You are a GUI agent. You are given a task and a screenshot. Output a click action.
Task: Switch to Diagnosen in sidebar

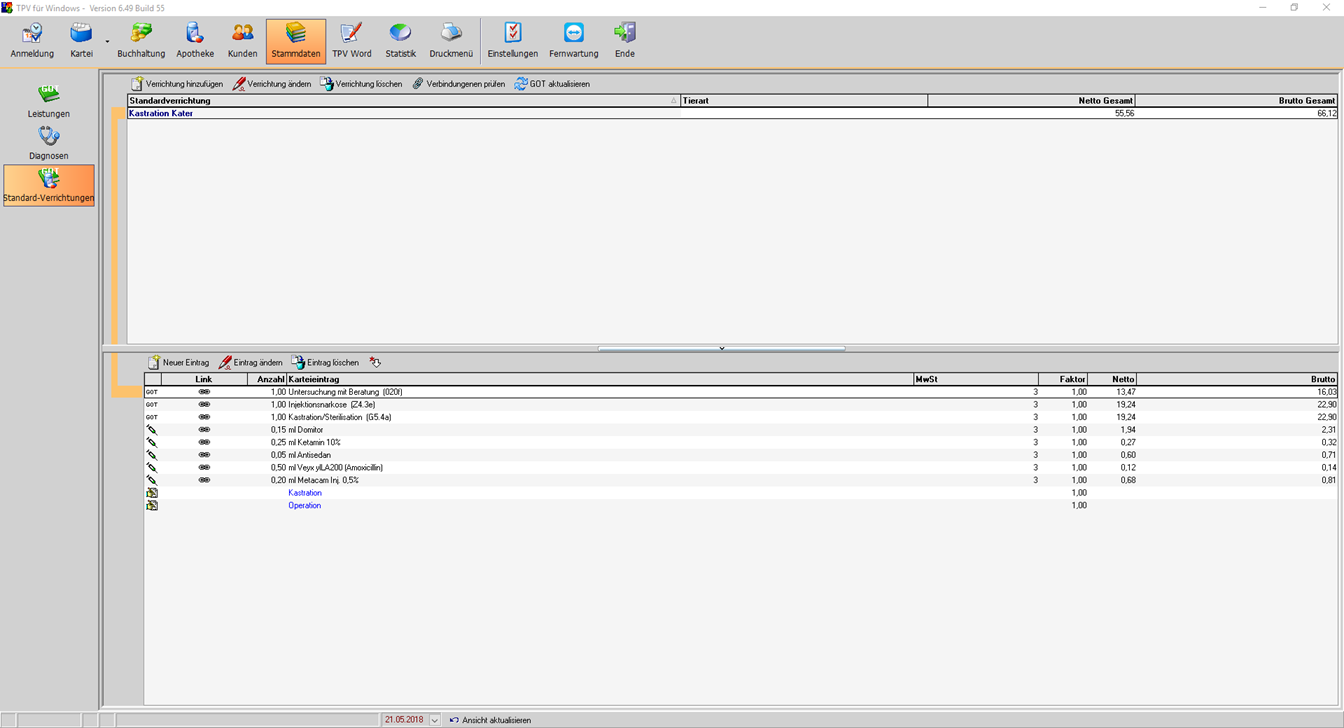49,143
